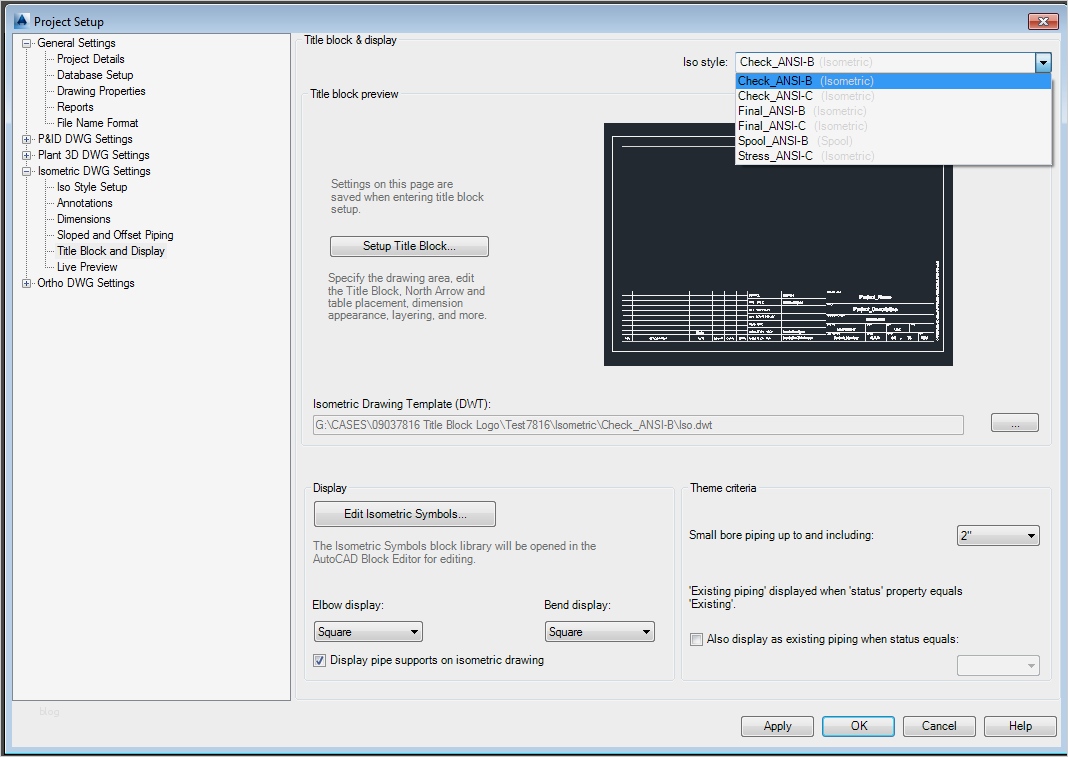Click the title block preview image
1068x757 pixels.
pos(778,244)
